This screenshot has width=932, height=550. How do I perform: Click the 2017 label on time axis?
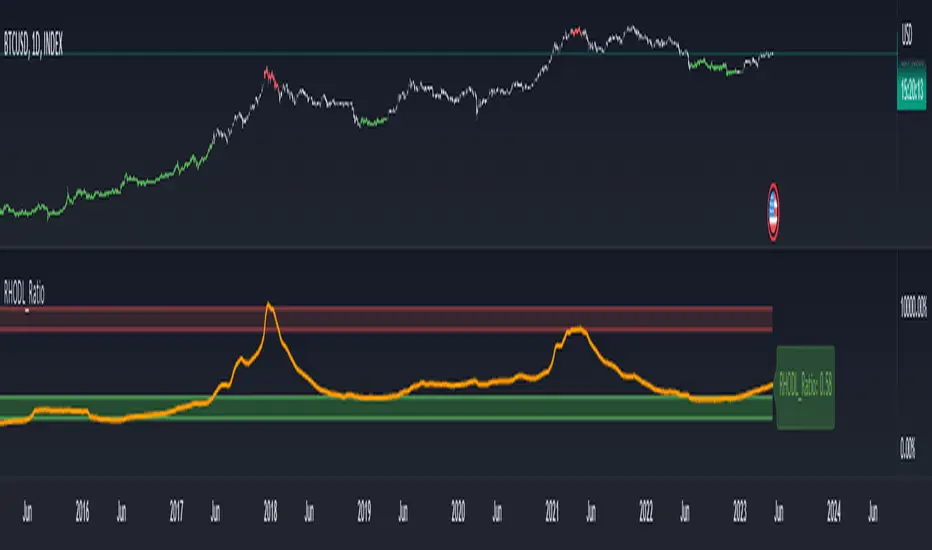tap(176, 511)
